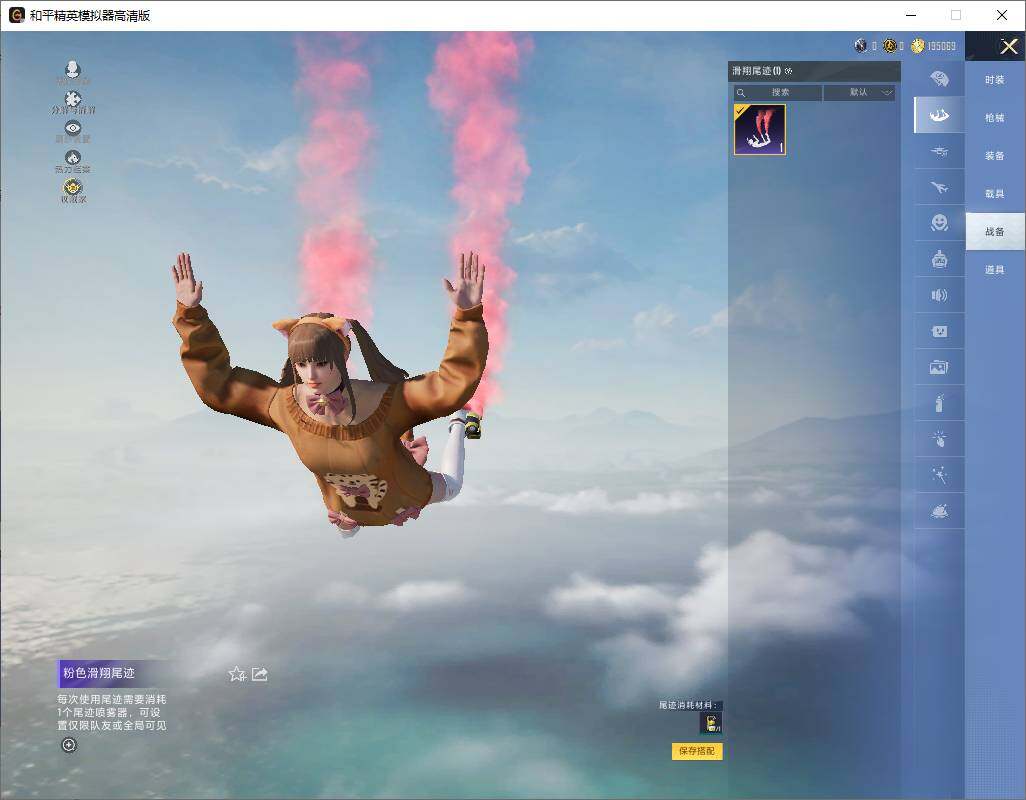This screenshot has height=800, width=1026.
Task: Open the photo background gallery icon
Action: [940, 368]
